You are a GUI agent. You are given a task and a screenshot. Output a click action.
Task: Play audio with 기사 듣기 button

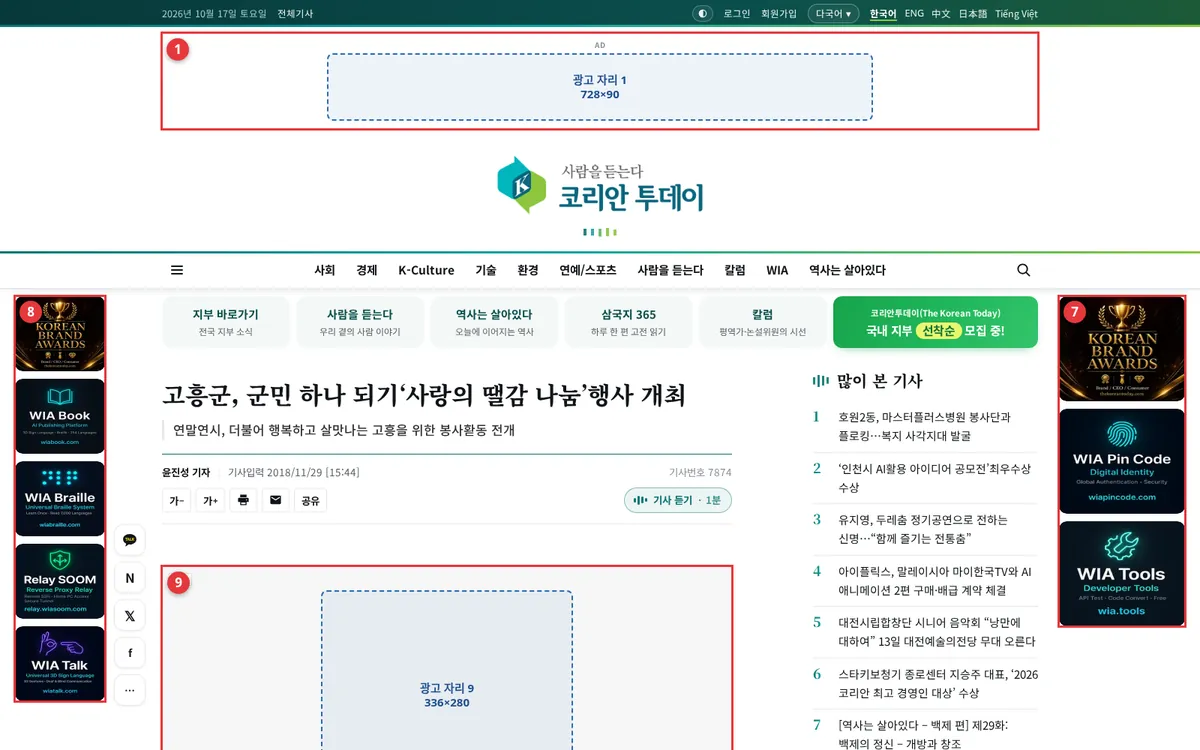(678, 500)
